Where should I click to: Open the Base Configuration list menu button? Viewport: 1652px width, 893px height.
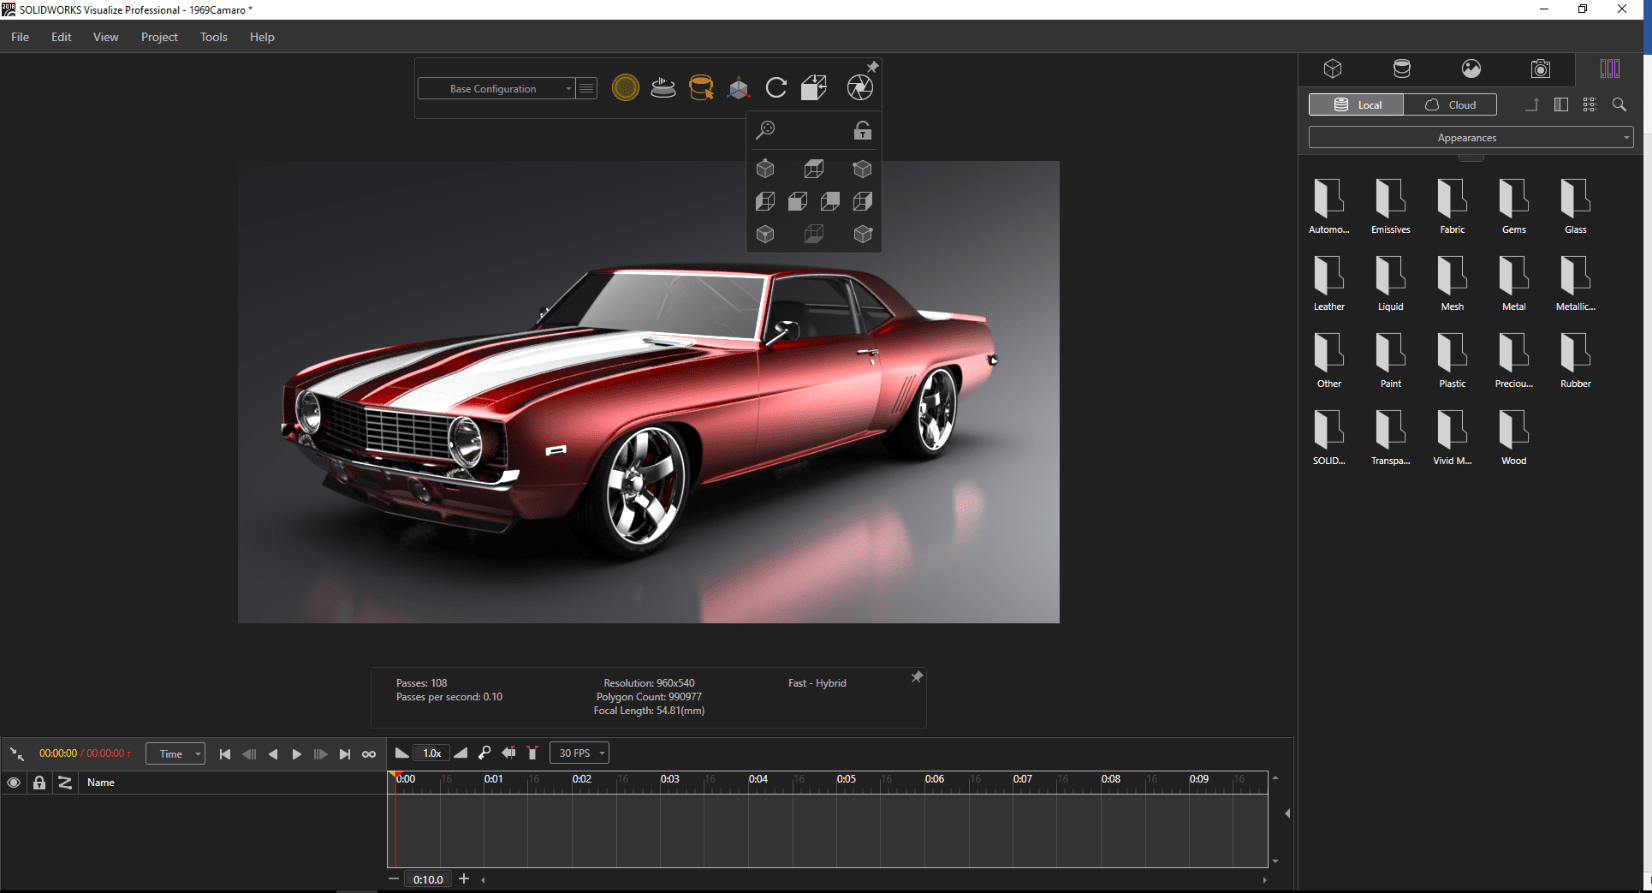click(587, 89)
